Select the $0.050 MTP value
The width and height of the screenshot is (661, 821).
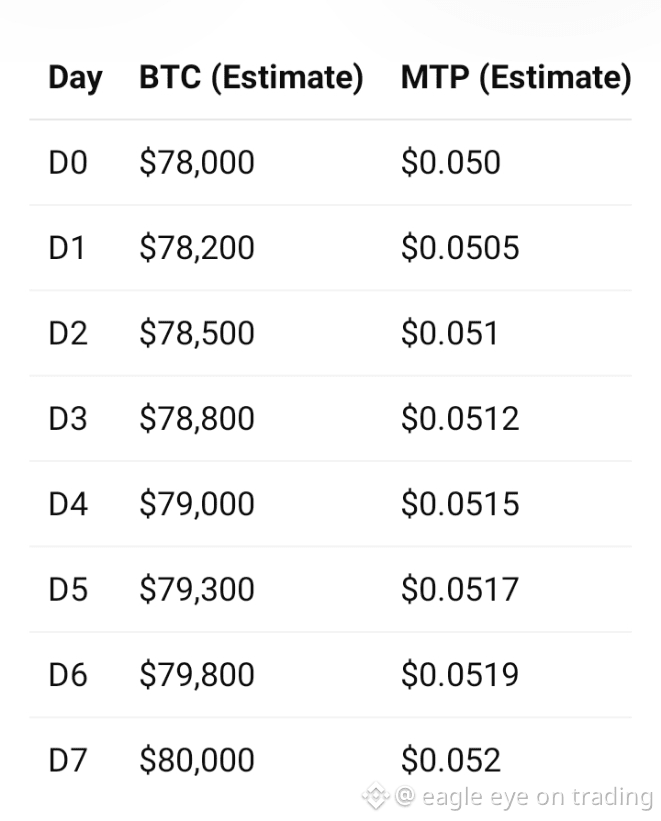click(450, 162)
